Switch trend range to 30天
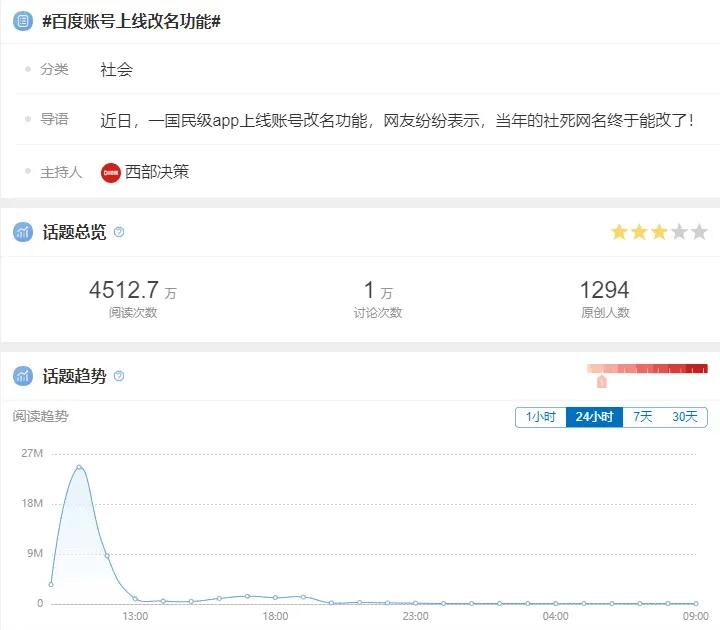The image size is (720, 630). 685,417
